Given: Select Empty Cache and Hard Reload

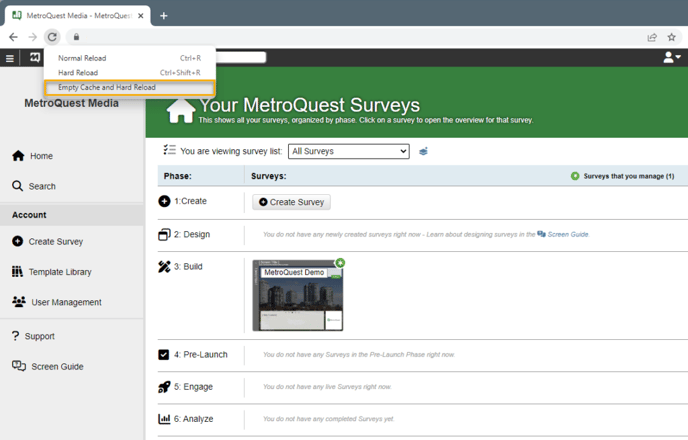Looking at the screenshot, I should (106, 87).
